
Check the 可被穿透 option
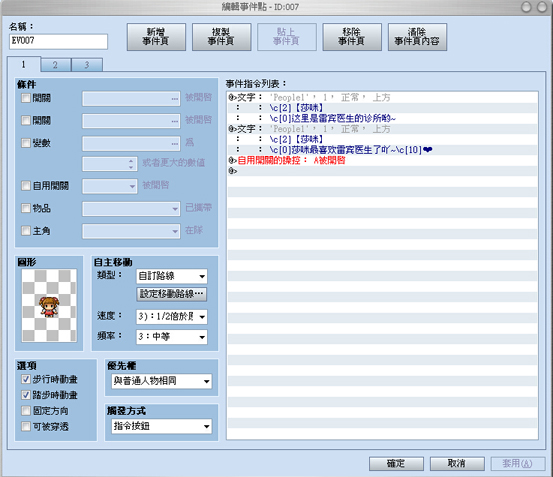pyautogui.click(x=26, y=426)
